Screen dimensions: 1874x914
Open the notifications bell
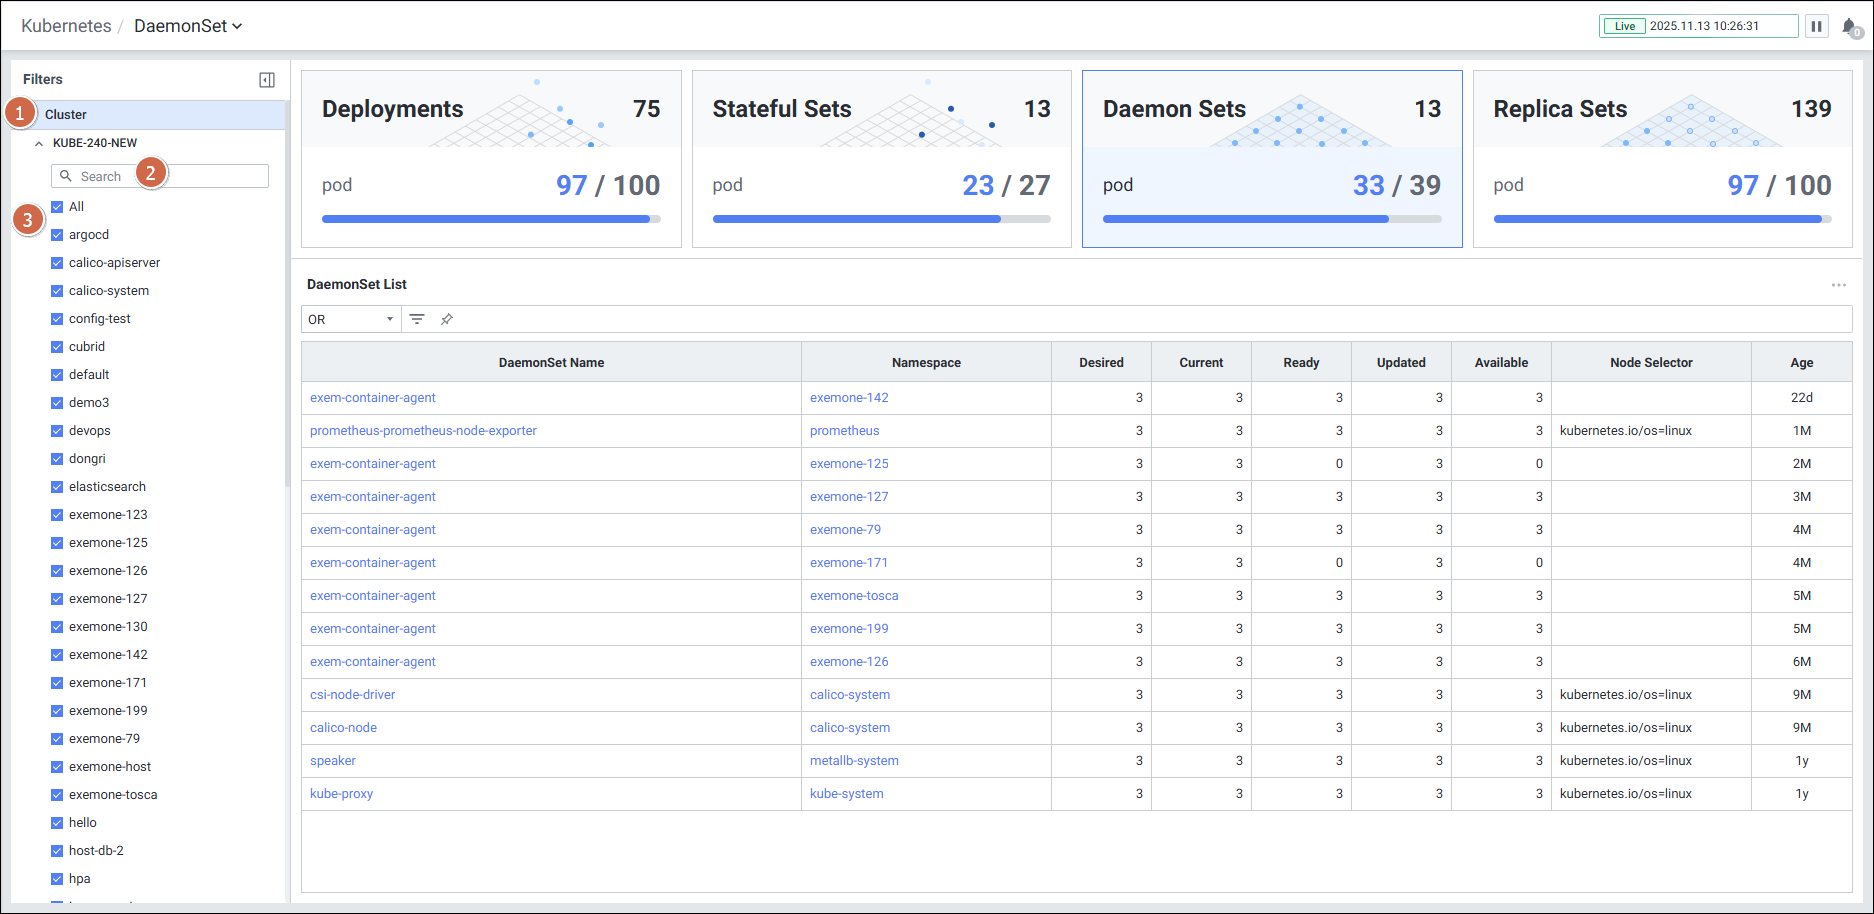tap(1850, 27)
